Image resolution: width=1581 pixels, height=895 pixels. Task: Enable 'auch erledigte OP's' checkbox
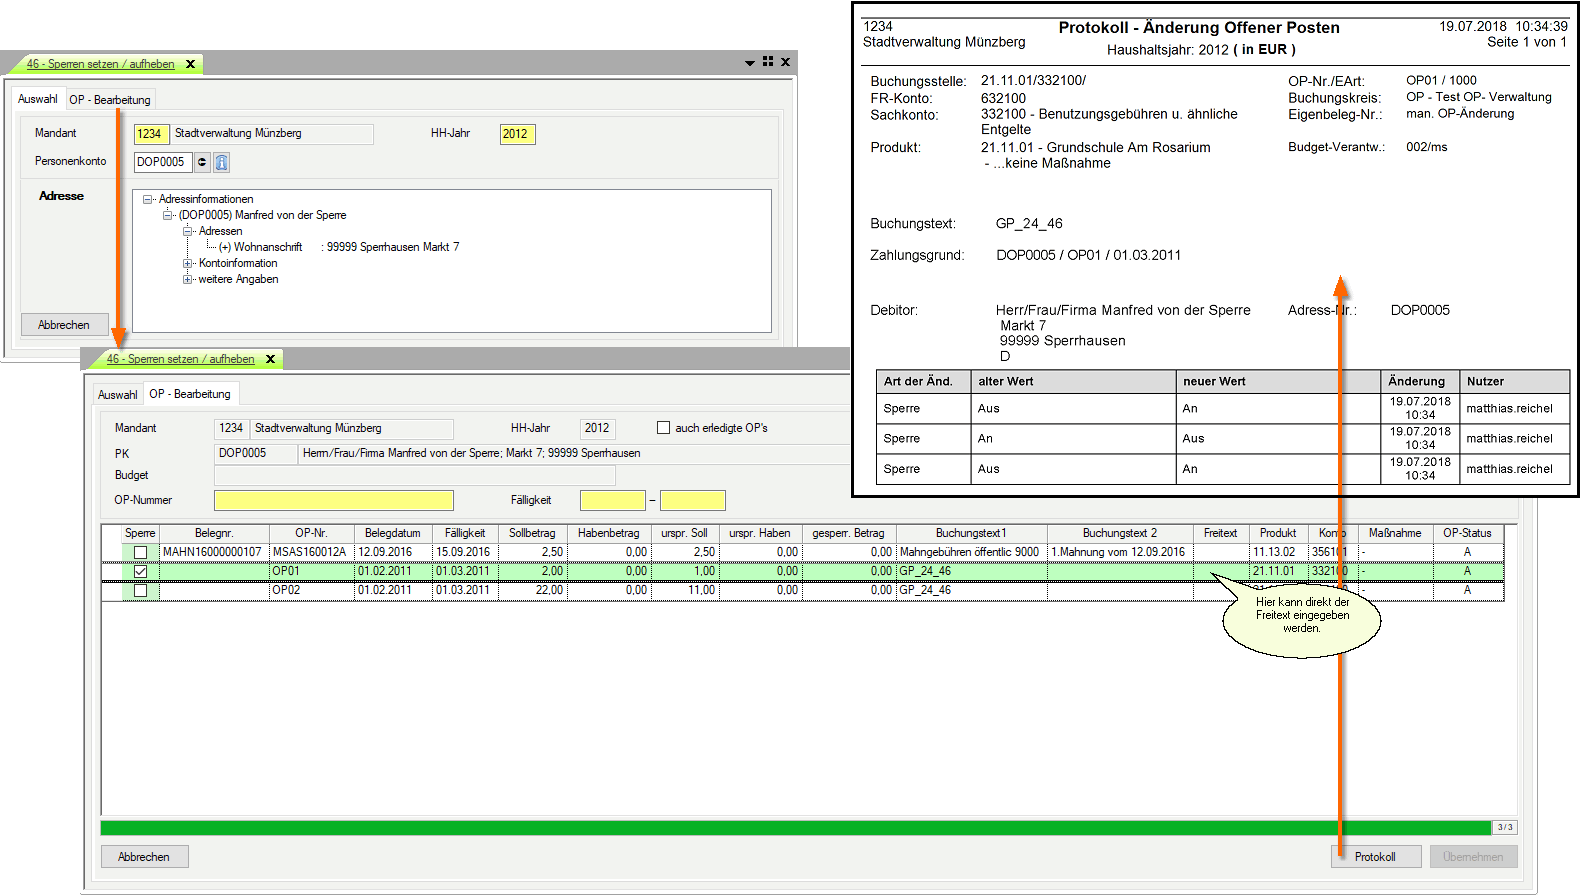tap(663, 428)
